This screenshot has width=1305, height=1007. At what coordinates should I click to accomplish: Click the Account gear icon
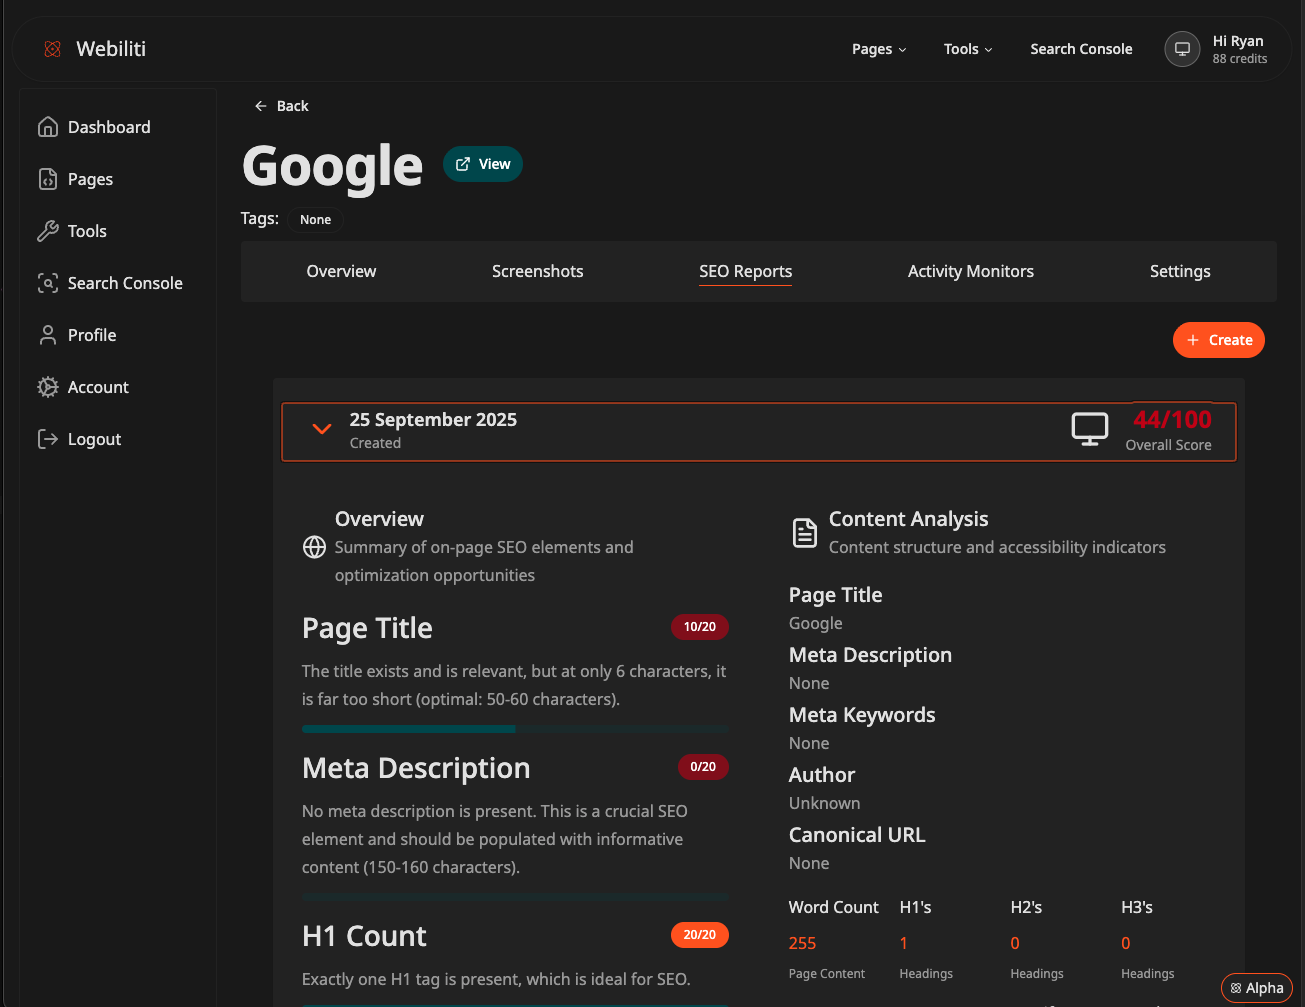47,387
